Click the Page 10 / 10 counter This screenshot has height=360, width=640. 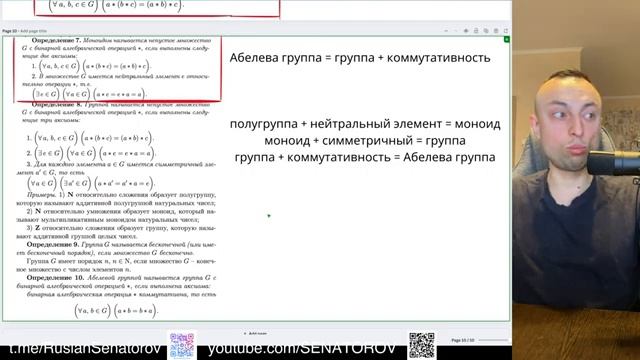[462, 340]
